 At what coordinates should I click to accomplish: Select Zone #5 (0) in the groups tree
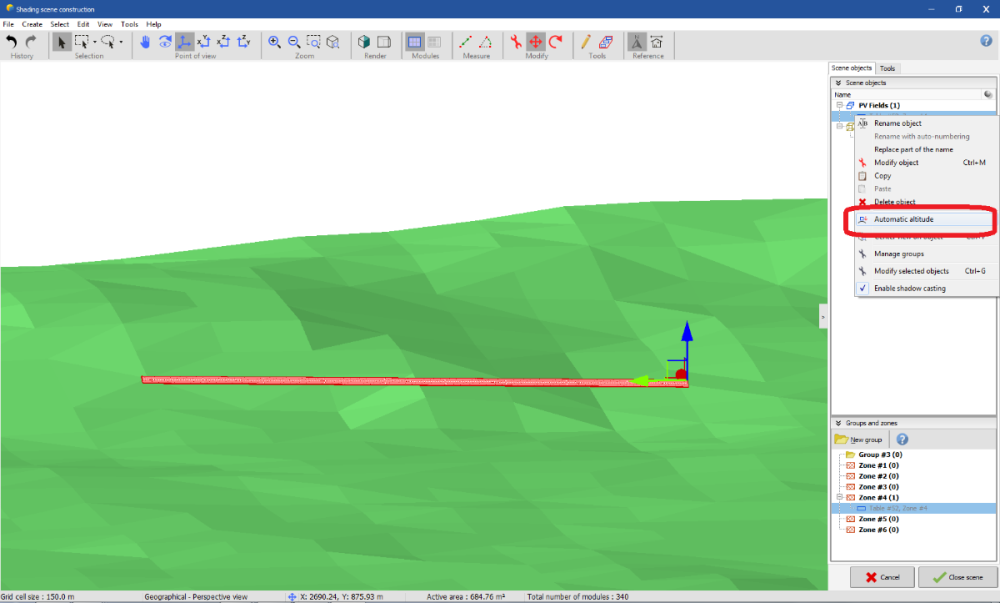878,519
